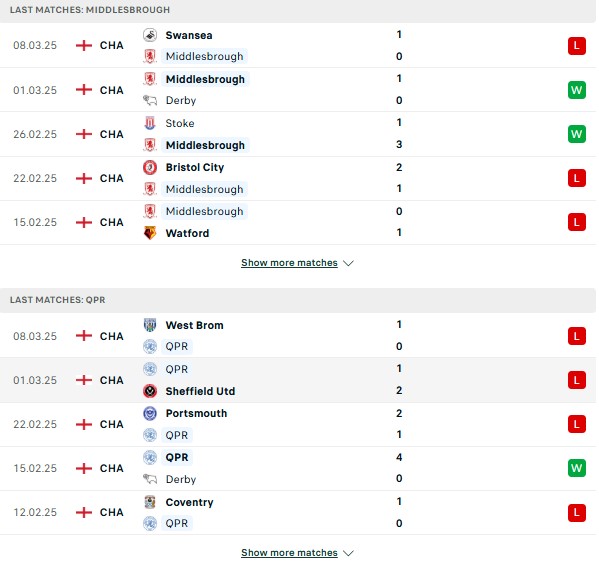
Task: Expand Middlesbrough matches with the chevron arrow
Action: click(348, 263)
